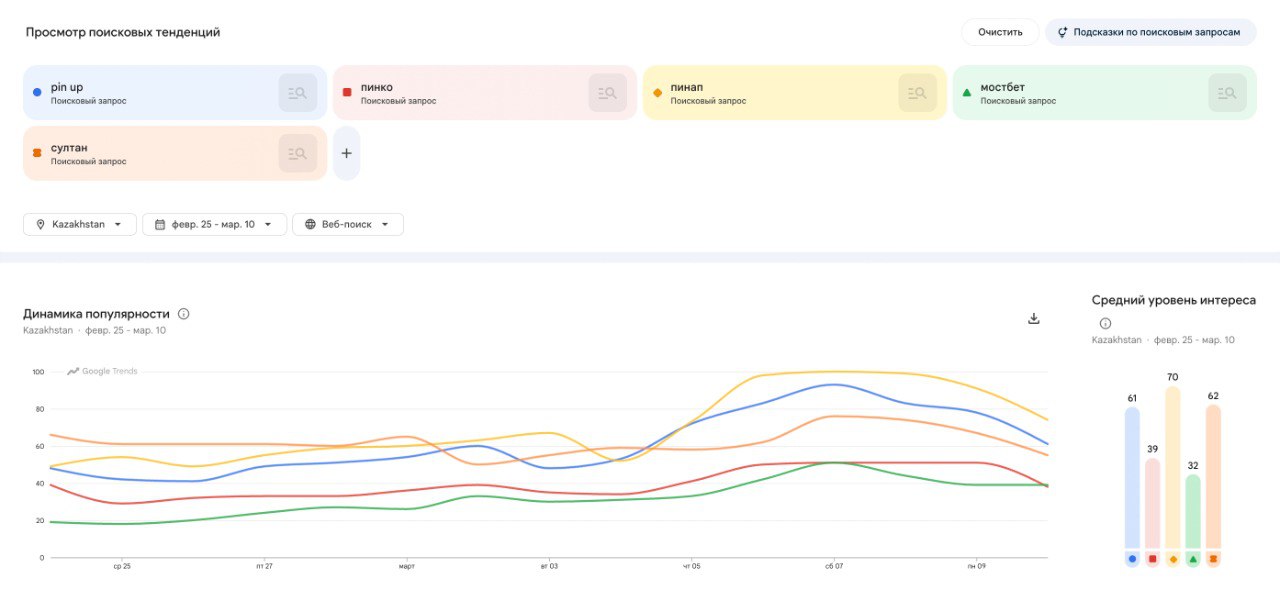Select the yellow 'пинап' average bar (70)
Viewport: 1280px width, 590px height.
tap(1172, 468)
